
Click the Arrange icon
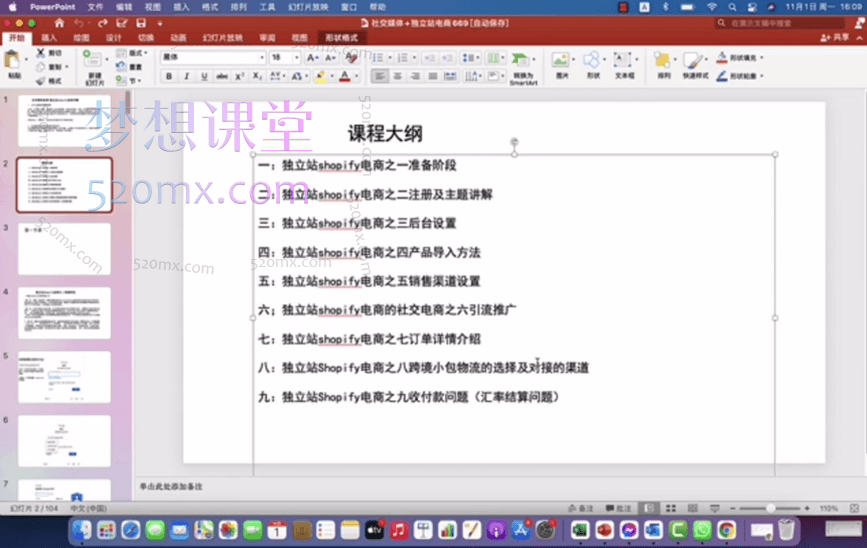coord(662,60)
